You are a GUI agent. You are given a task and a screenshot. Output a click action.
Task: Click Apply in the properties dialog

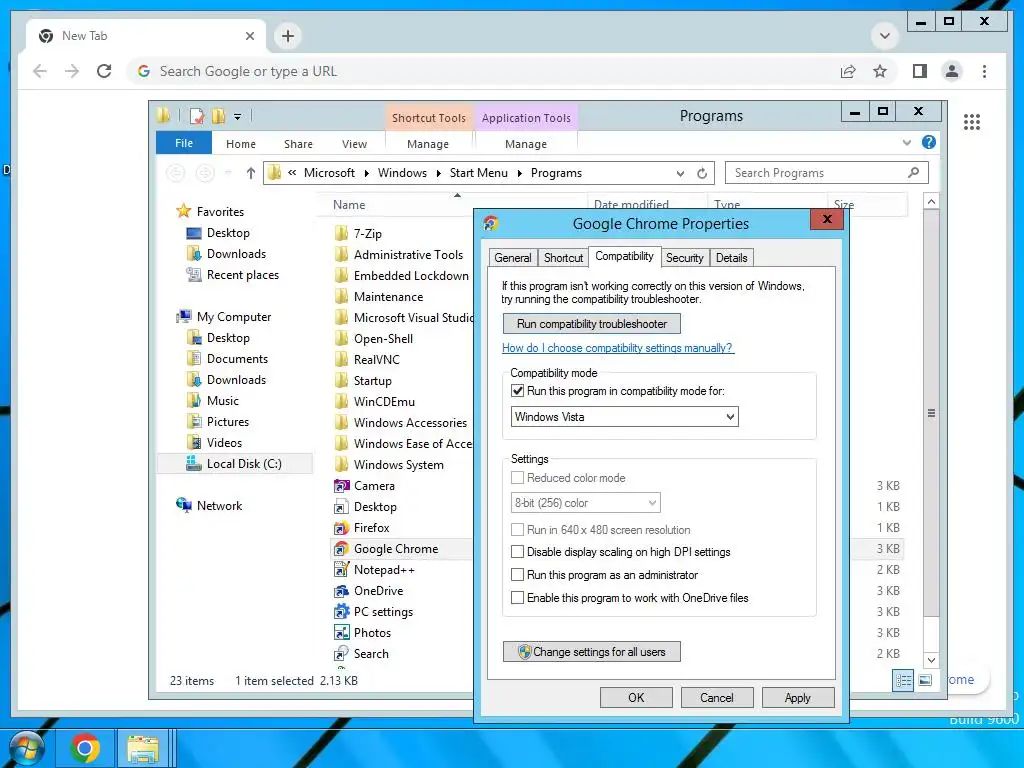click(x=797, y=697)
